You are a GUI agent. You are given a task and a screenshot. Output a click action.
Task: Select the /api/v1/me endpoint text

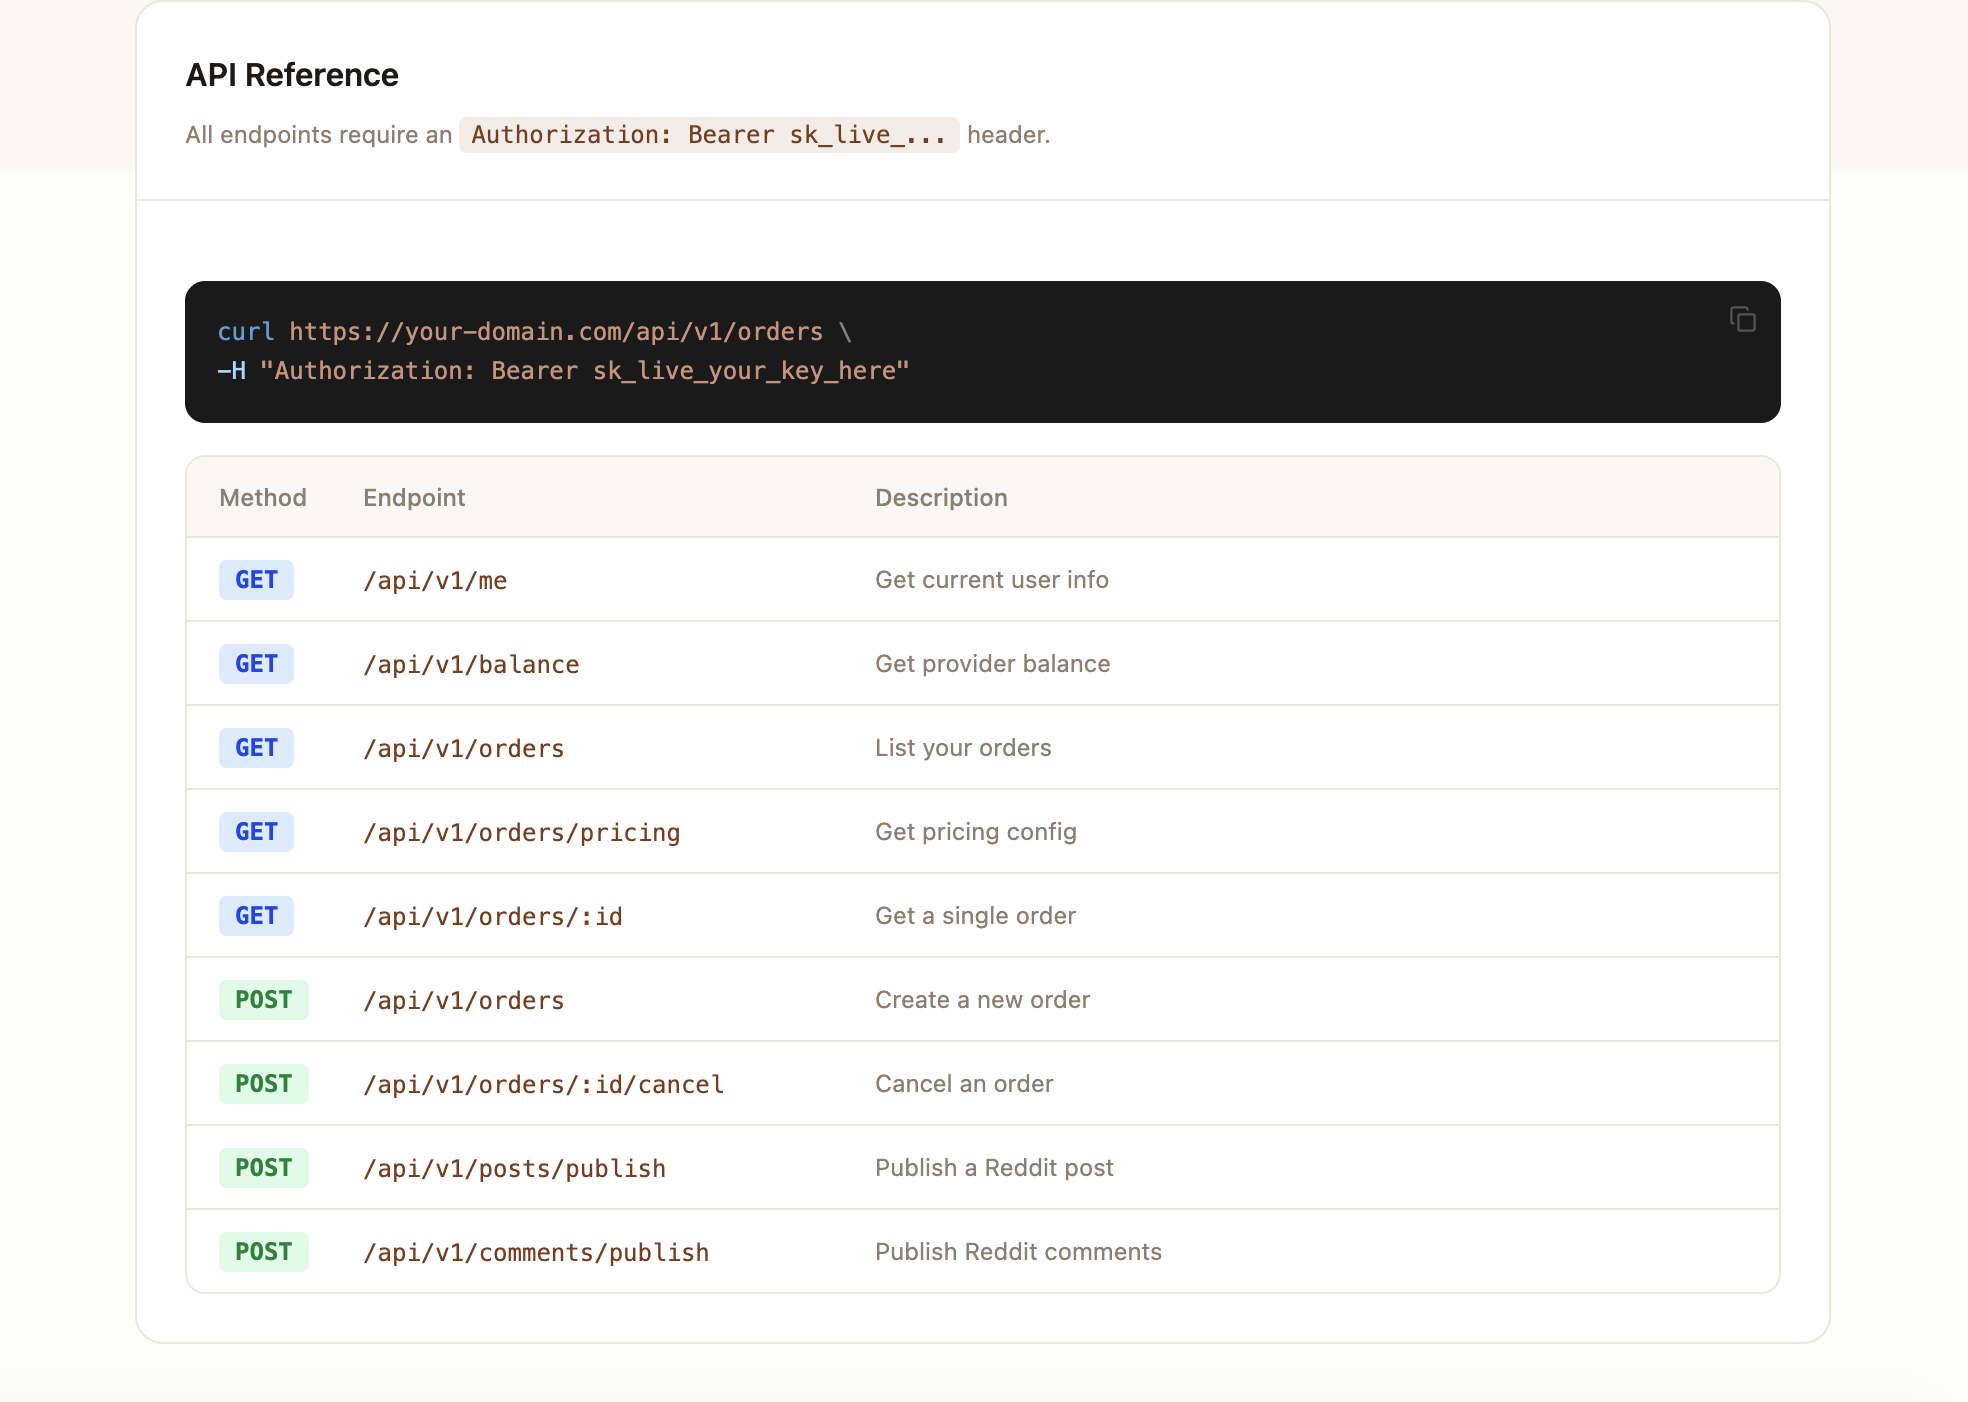435,581
